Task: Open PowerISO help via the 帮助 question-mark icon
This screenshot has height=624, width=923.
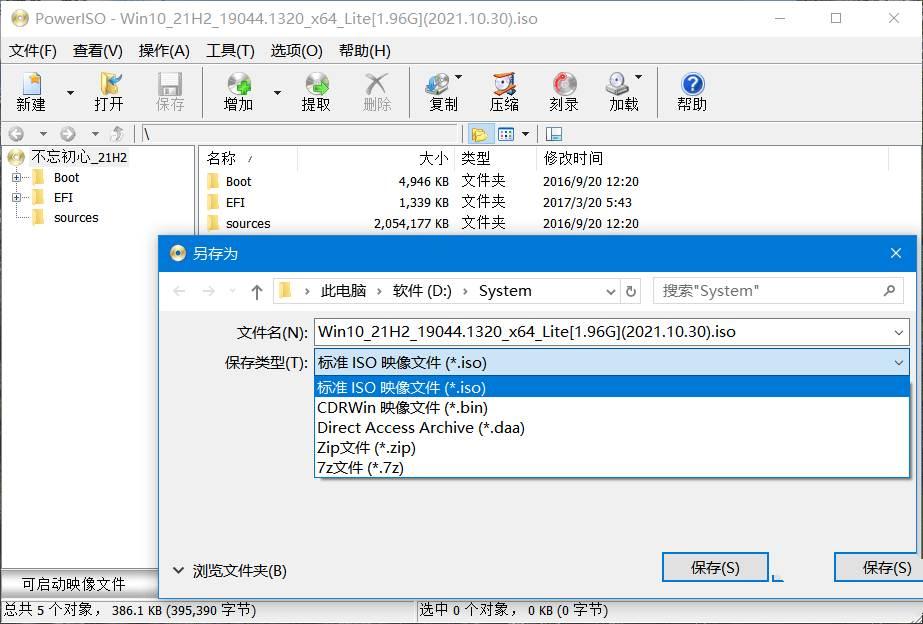Action: 691,90
